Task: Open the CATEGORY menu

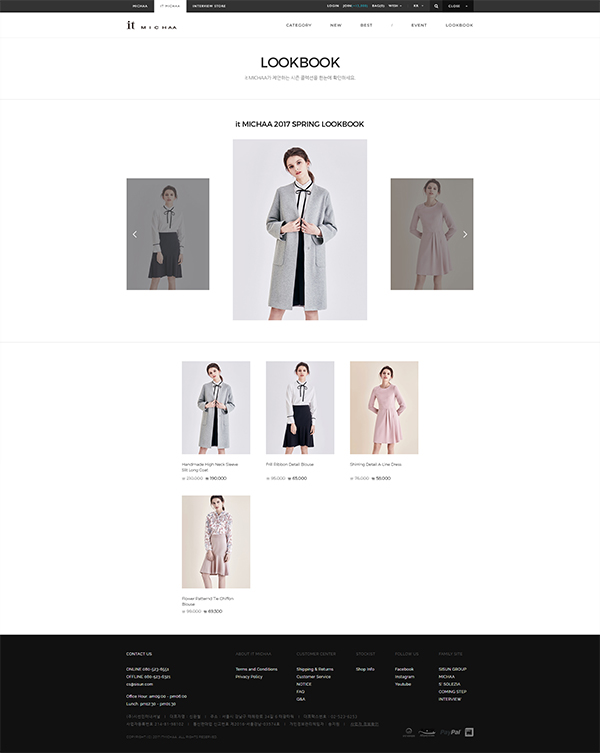Action: point(299,25)
